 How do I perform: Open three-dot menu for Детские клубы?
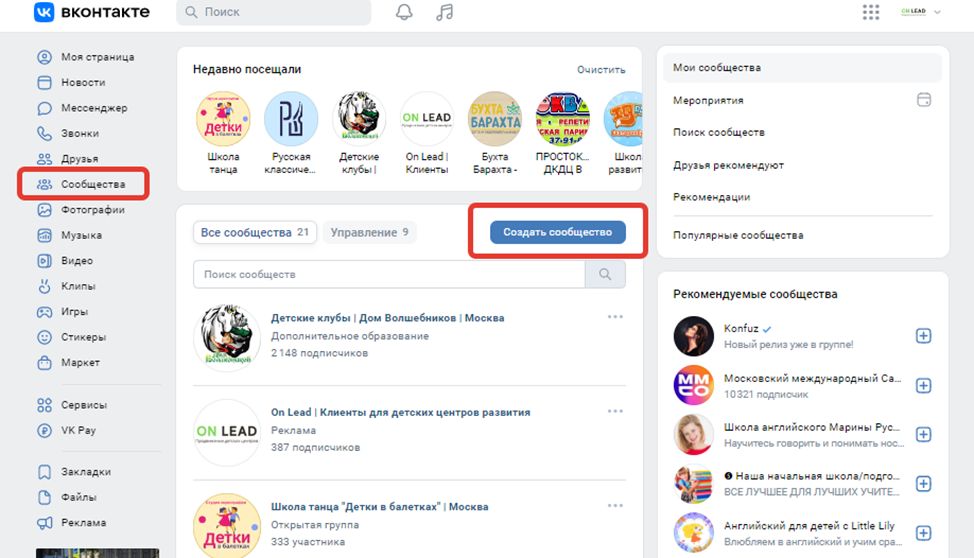point(615,317)
